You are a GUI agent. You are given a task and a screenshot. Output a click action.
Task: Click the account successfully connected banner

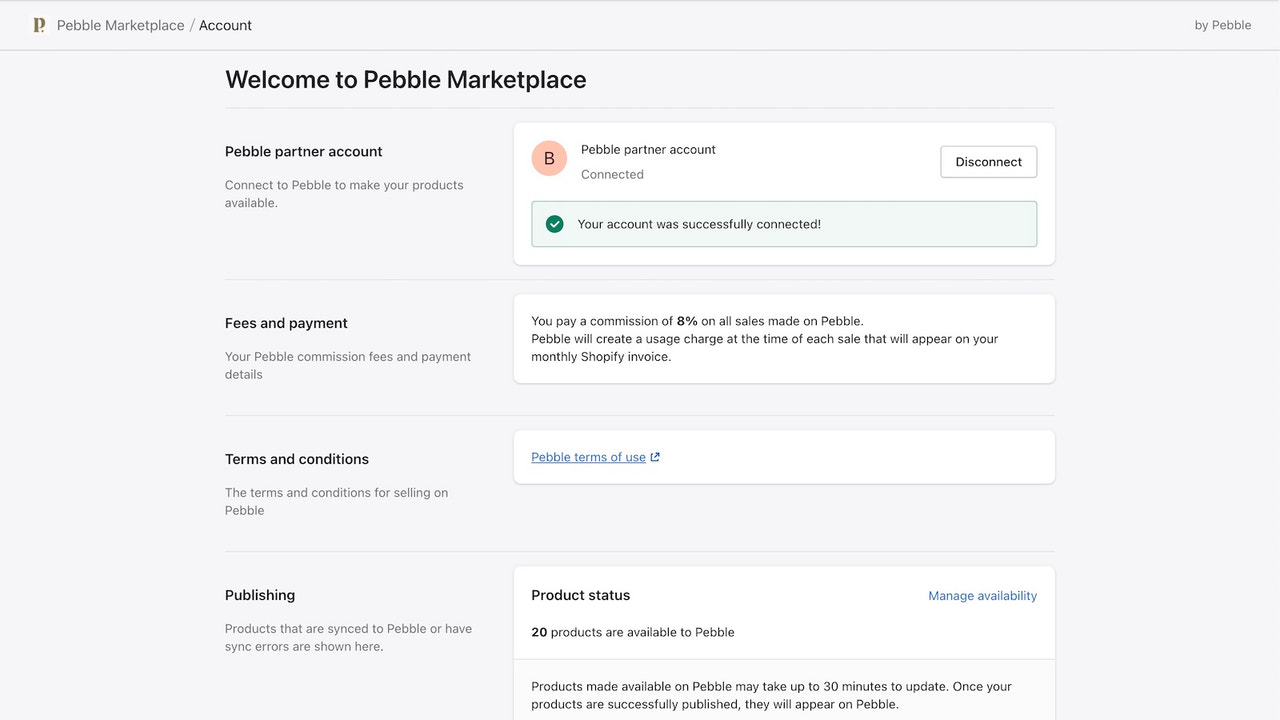coord(784,223)
